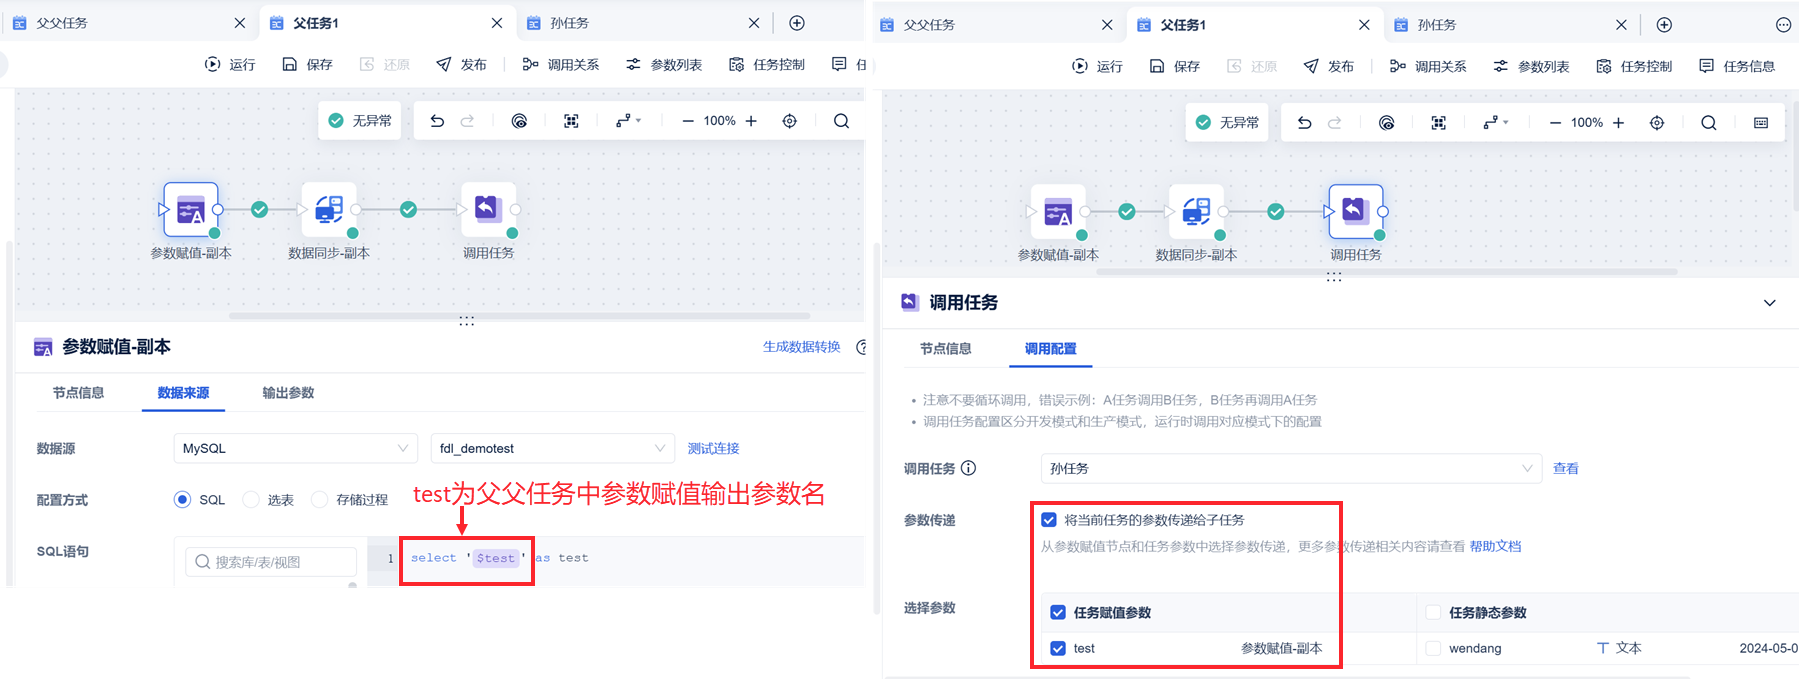Uncheck 将当前任务的参数传递给子任务 checkbox

click(1049, 520)
